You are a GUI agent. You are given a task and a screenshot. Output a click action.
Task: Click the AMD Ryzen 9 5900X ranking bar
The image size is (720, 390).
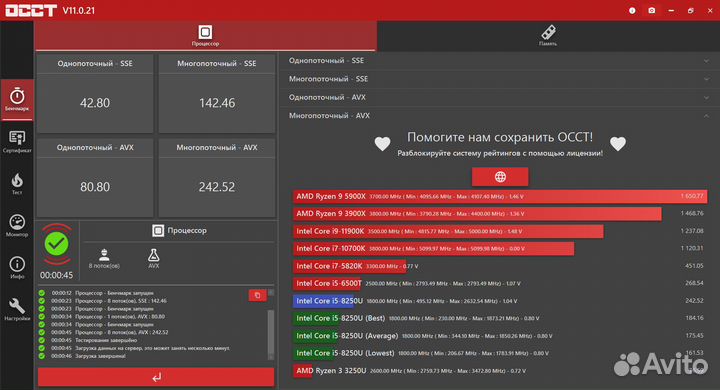(x=500, y=197)
